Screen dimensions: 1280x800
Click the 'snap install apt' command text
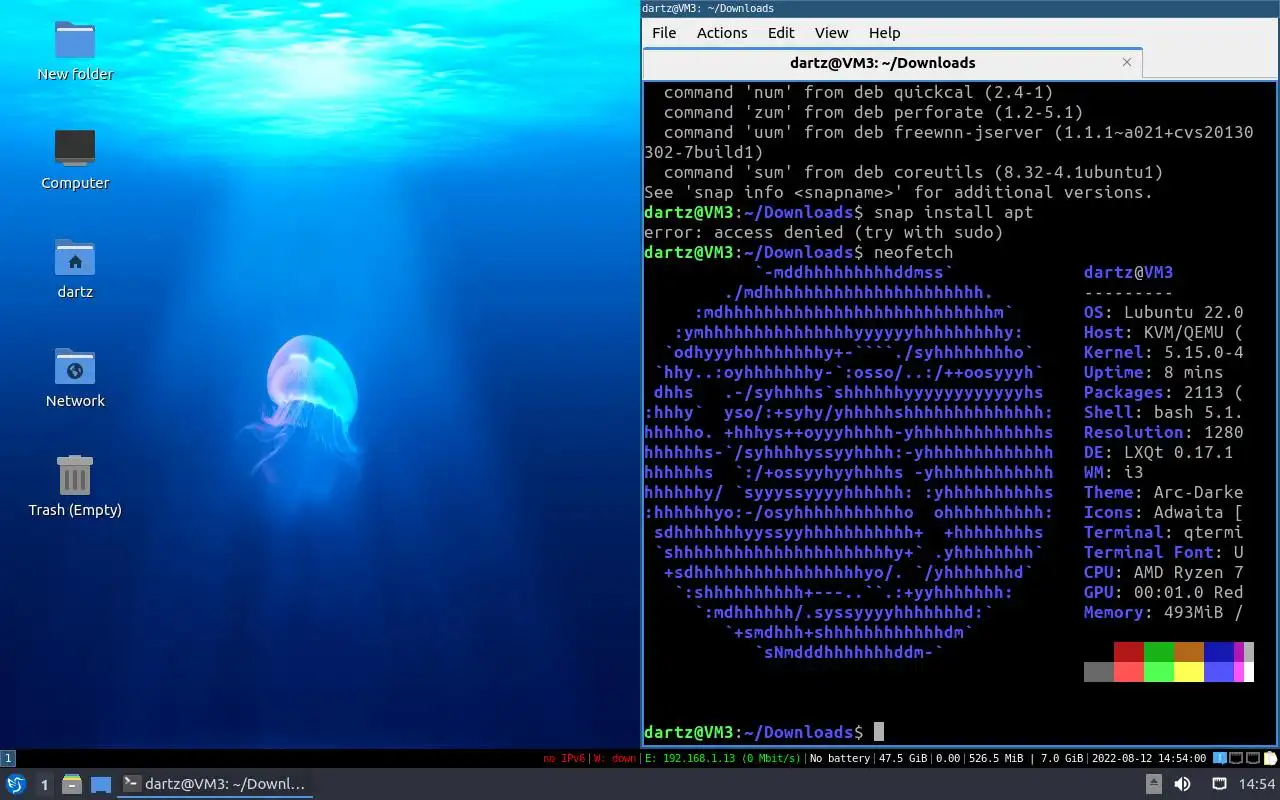click(x=954, y=212)
